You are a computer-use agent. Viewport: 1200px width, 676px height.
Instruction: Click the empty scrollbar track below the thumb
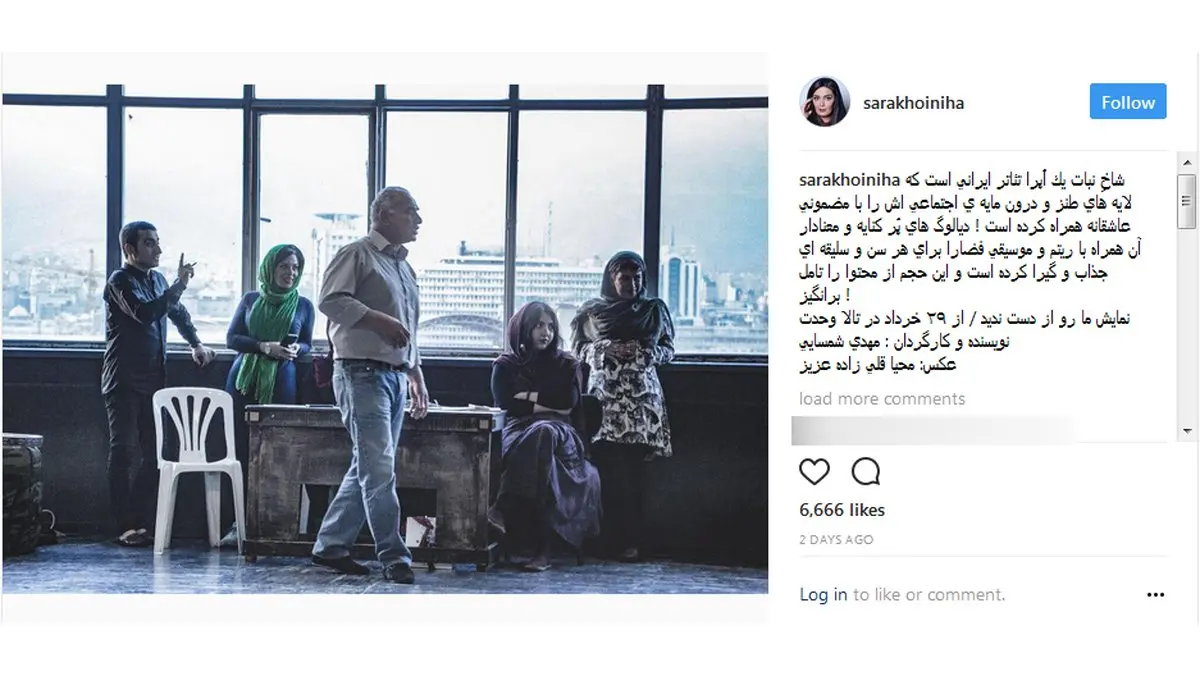(x=1186, y=325)
